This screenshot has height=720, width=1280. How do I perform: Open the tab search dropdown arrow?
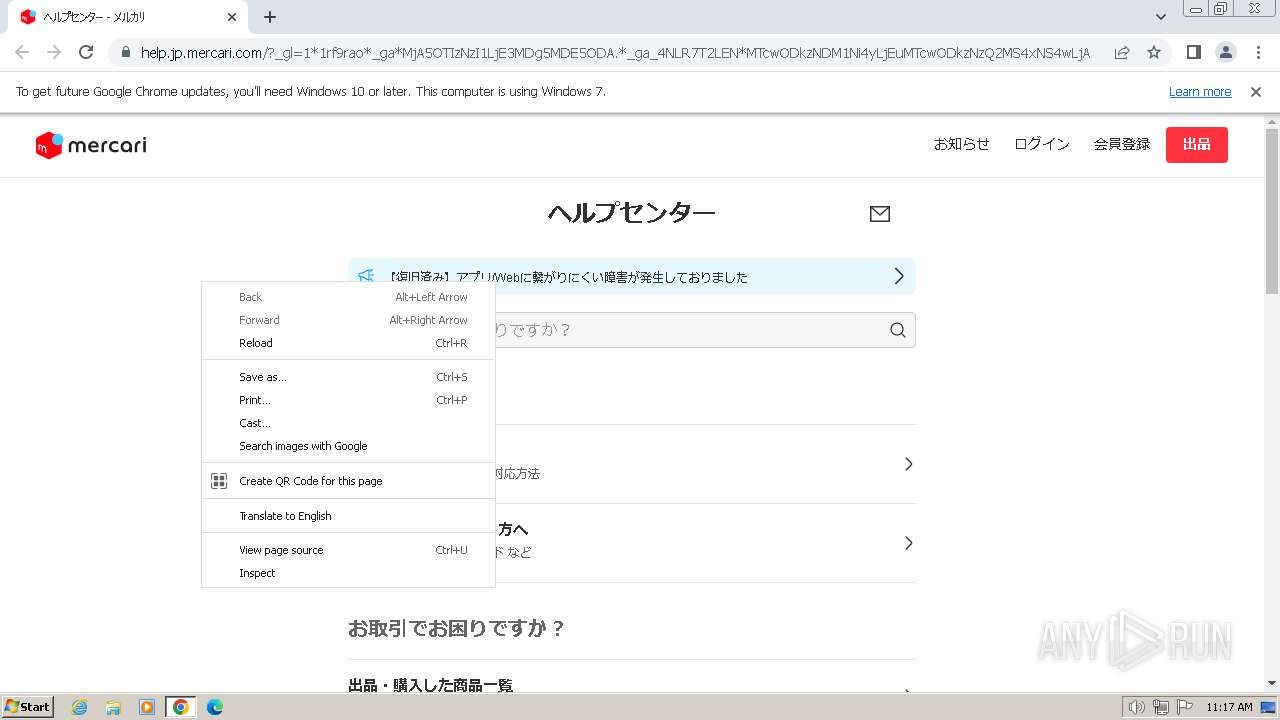pos(1161,17)
